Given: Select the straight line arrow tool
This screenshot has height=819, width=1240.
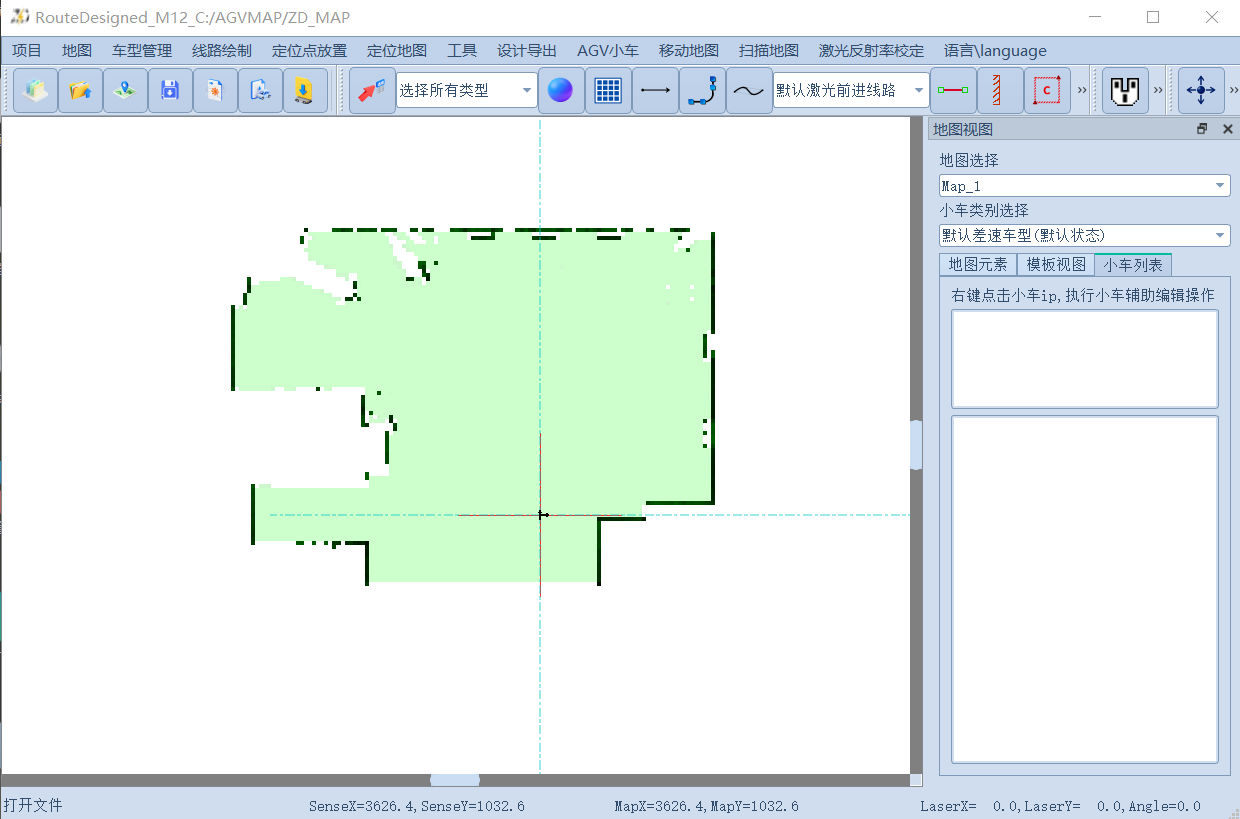Looking at the screenshot, I should [655, 91].
